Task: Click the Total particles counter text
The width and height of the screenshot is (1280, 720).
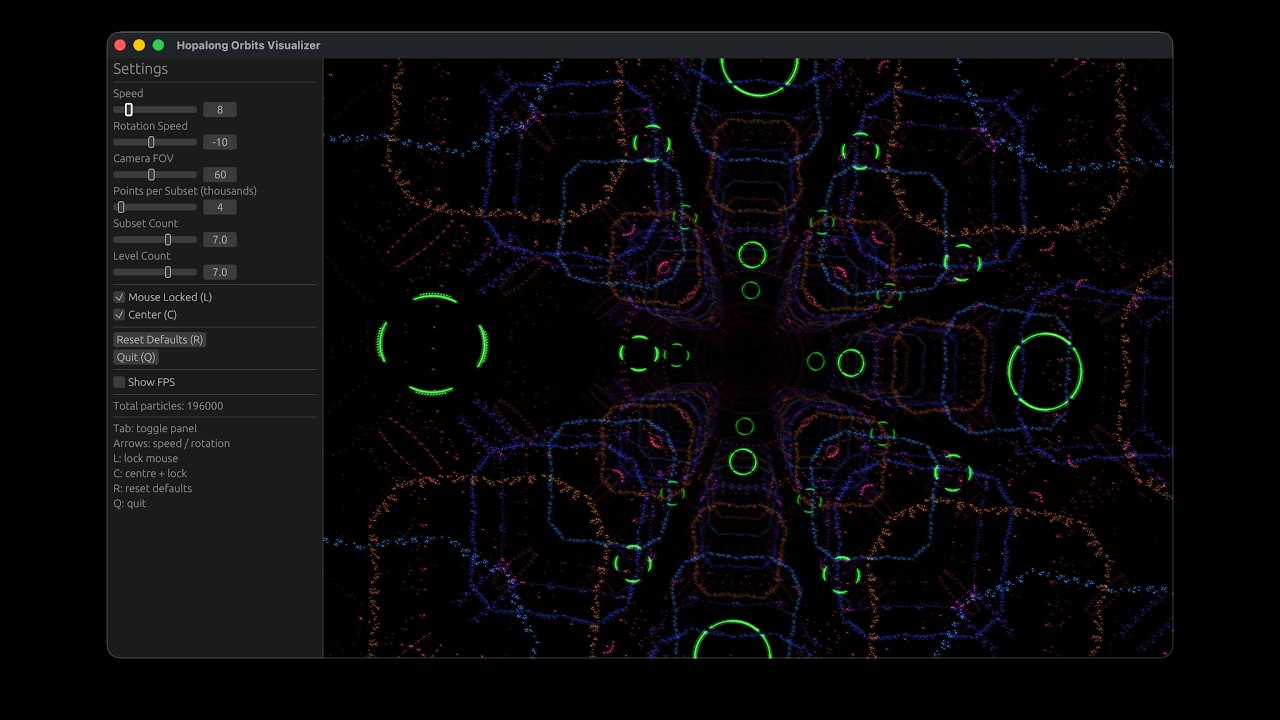Action: click(168, 406)
